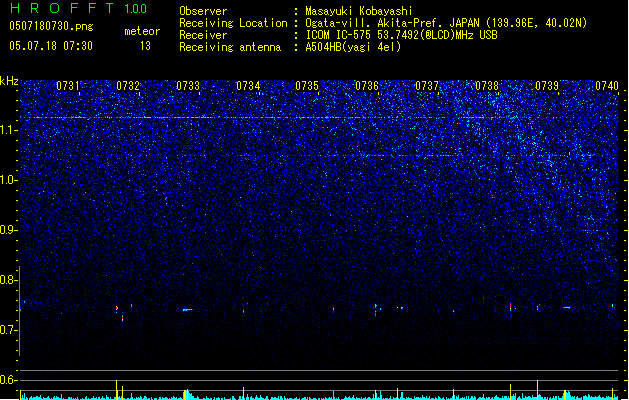Screen dimensions: 629x400
Task: Click the antenna text A504HB(yagi 4el)
Action: [x=353, y=47]
